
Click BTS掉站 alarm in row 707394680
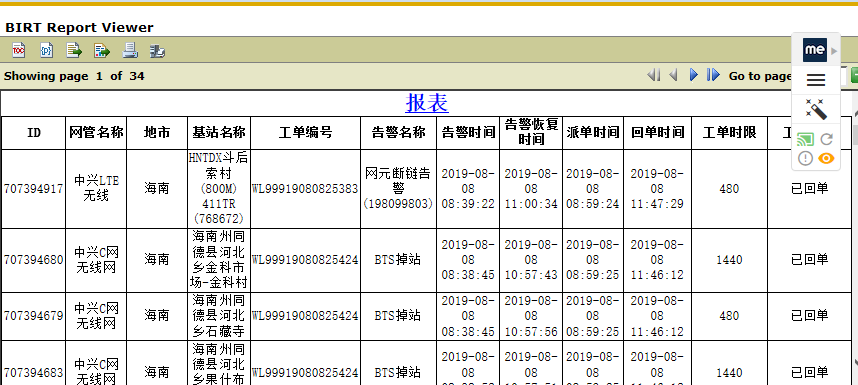click(398, 260)
